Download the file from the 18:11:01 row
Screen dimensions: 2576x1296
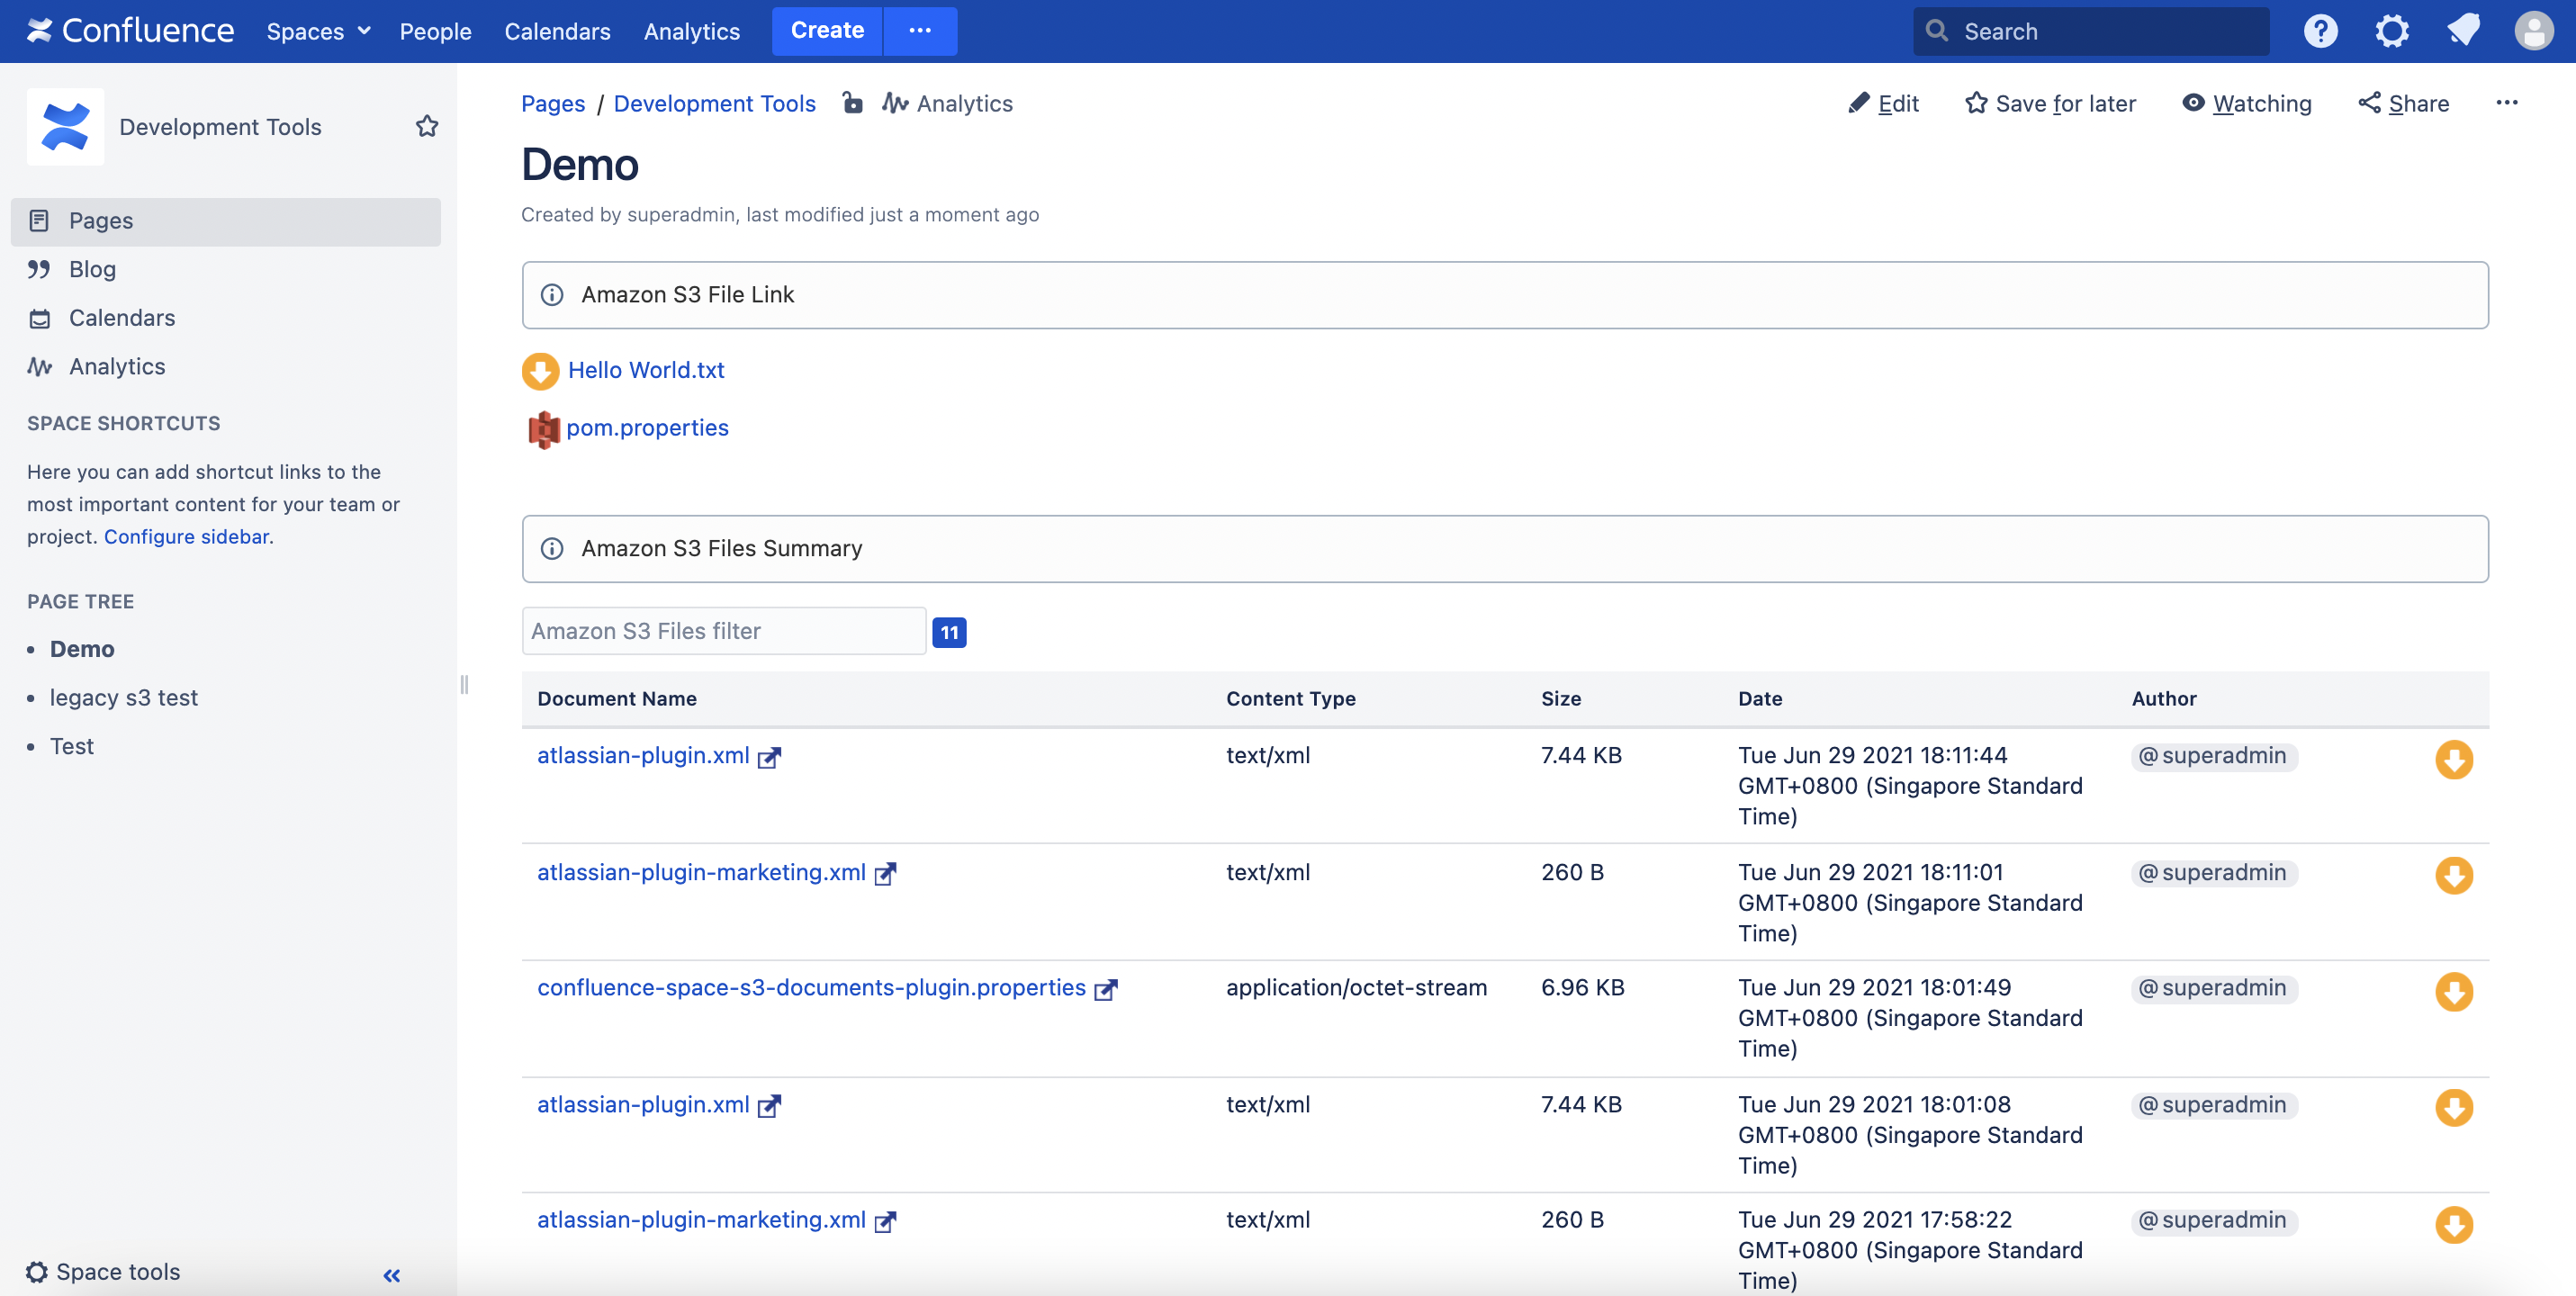2454,876
